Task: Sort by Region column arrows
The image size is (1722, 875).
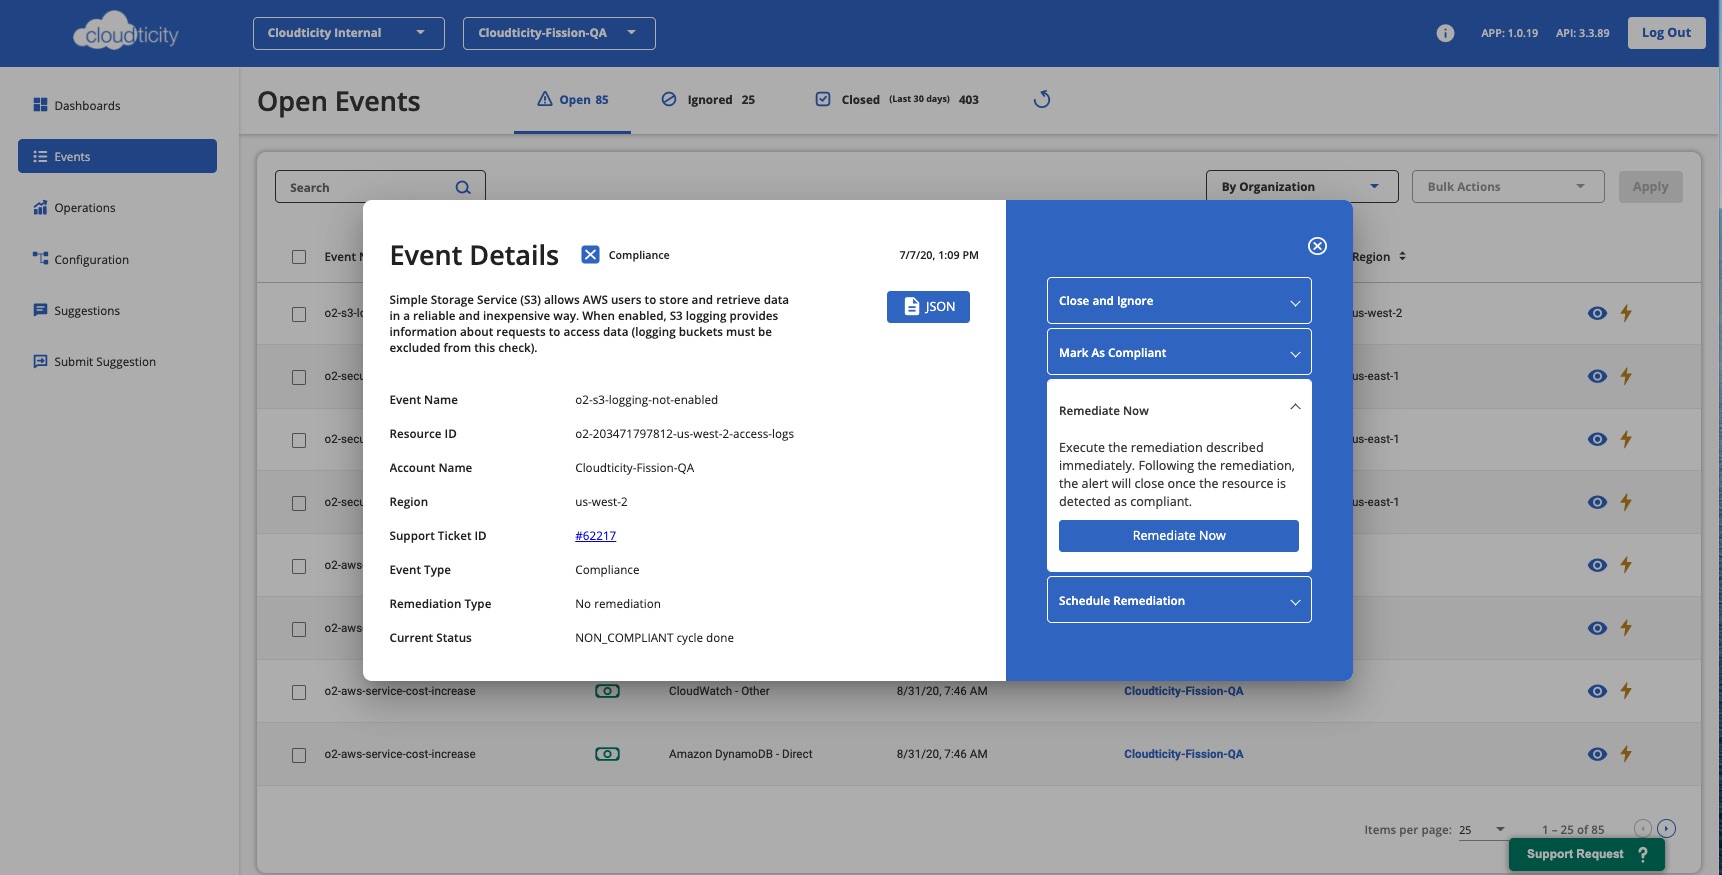Action: (1402, 256)
